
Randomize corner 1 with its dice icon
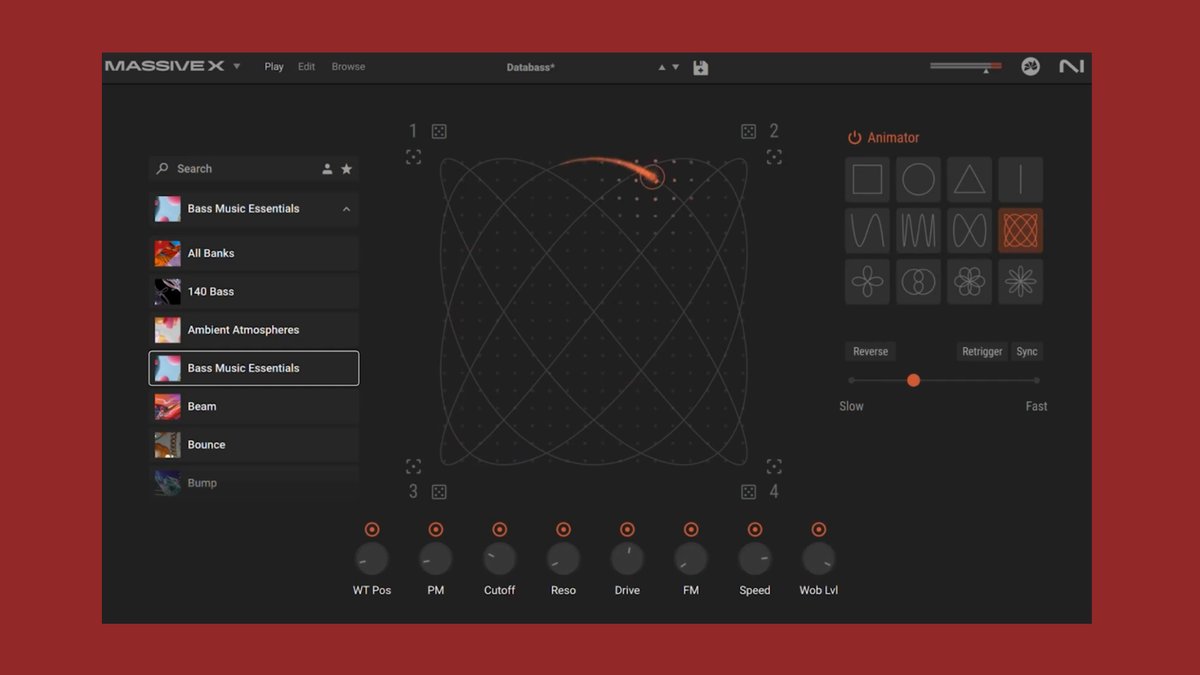439,131
